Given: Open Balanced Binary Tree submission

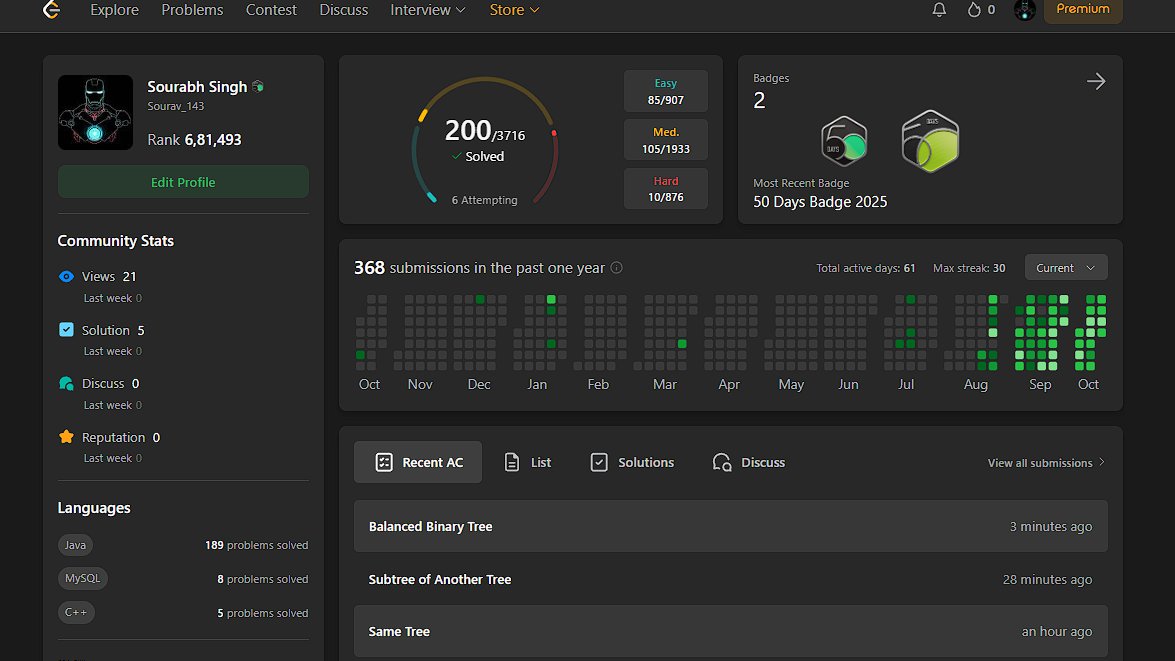Looking at the screenshot, I should (x=731, y=526).
